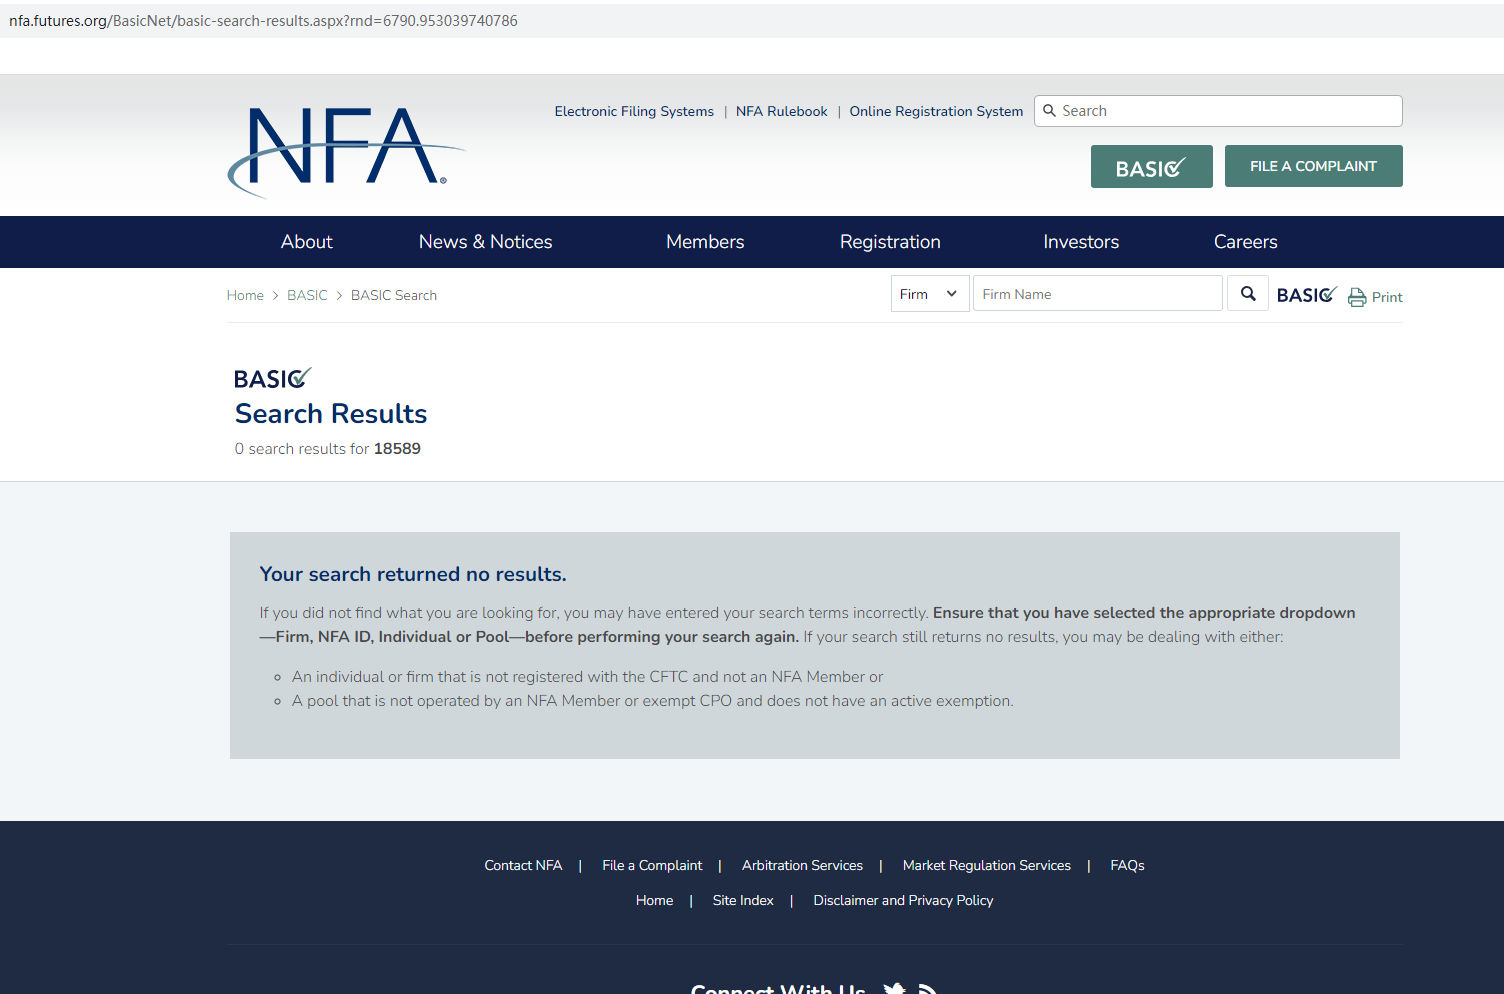Focus the Firm Name input field
The height and width of the screenshot is (994, 1504).
tap(1098, 294)
